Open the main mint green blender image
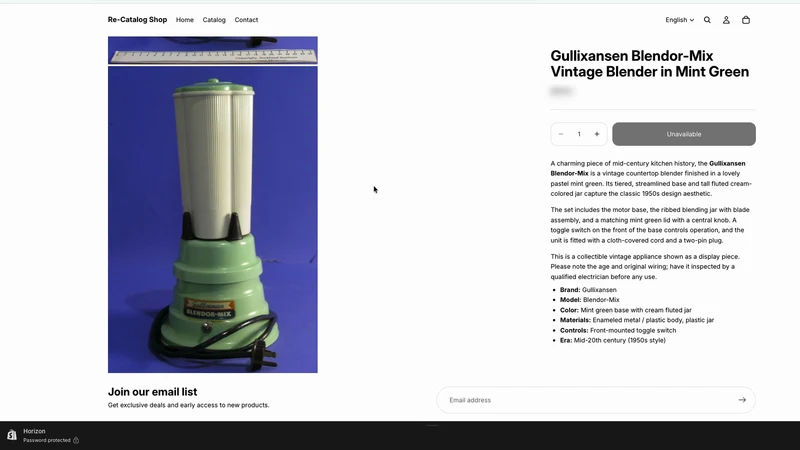The image size is (800, 450). [x=213, y=219]
